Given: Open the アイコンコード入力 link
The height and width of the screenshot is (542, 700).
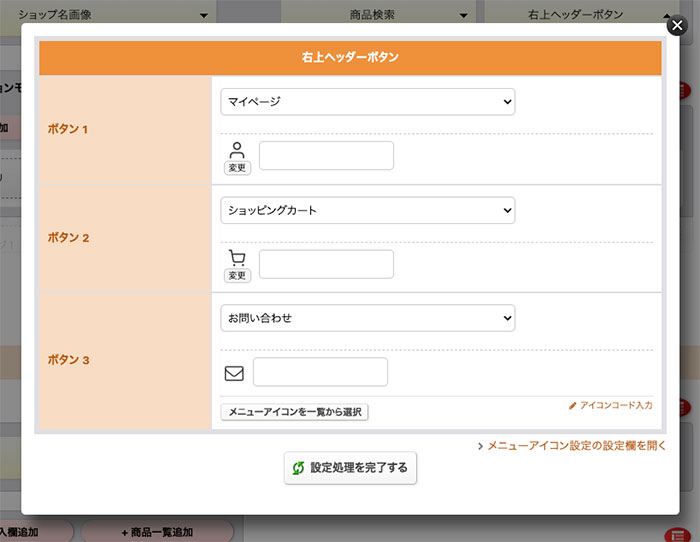Looking at the screenshot, I should [610, 406].
